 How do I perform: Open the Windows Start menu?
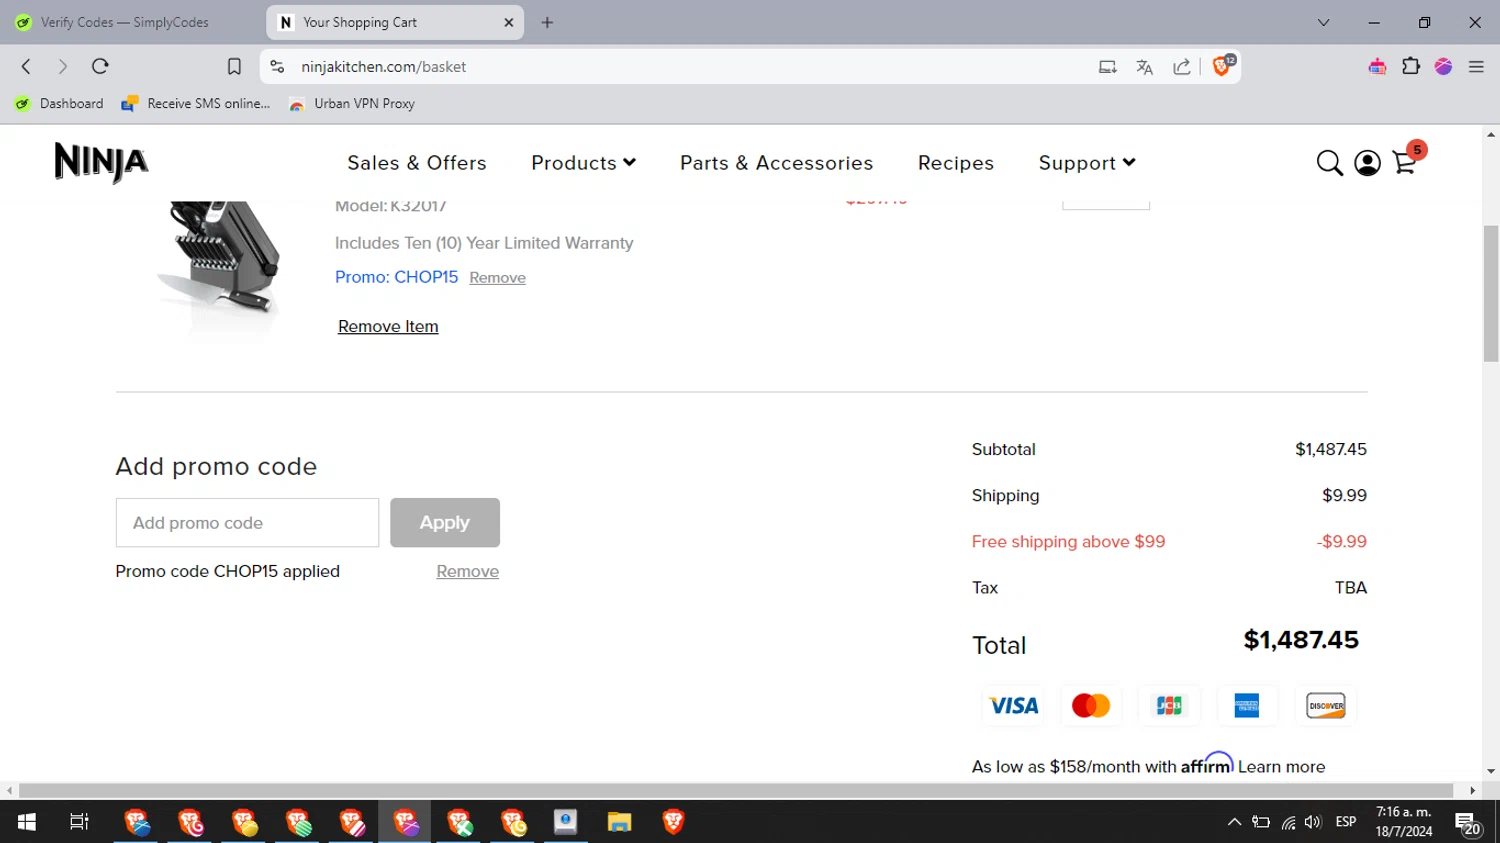(x=27, y=822)
